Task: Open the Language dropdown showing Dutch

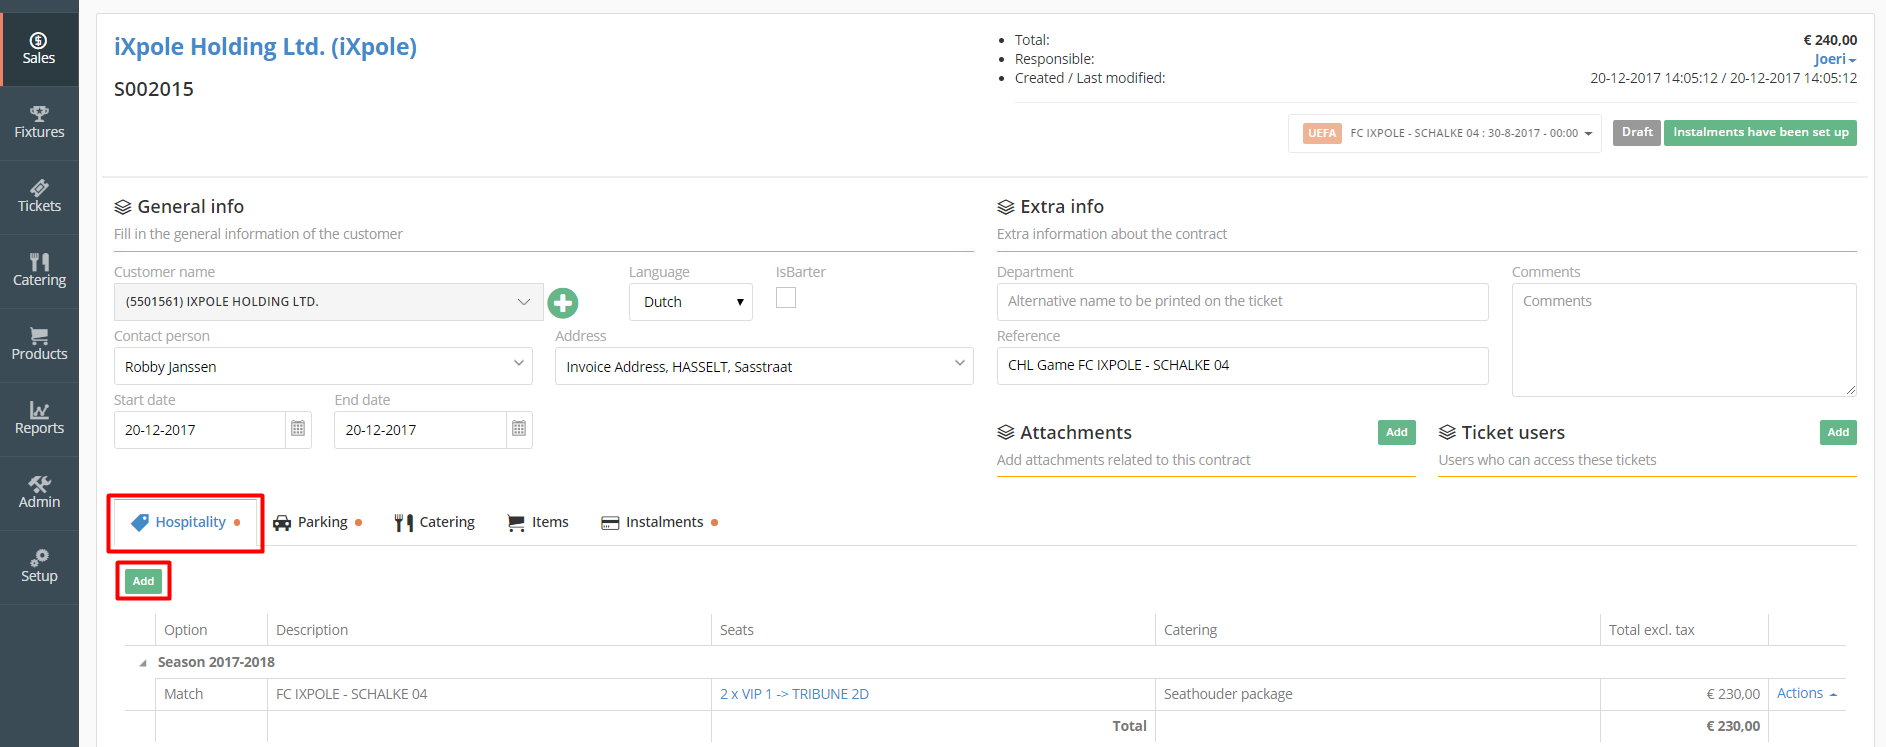Action: (691, 302)
